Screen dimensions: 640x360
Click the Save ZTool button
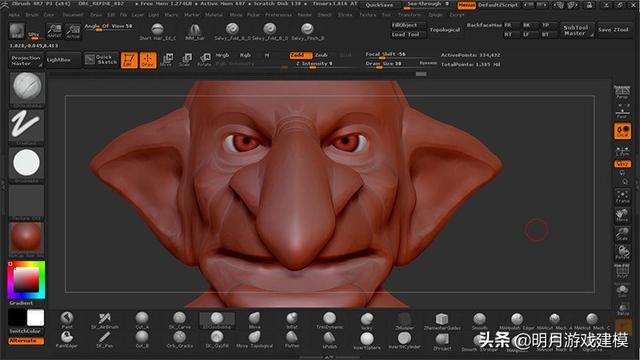pyautogui.click(x=613, y=30)
